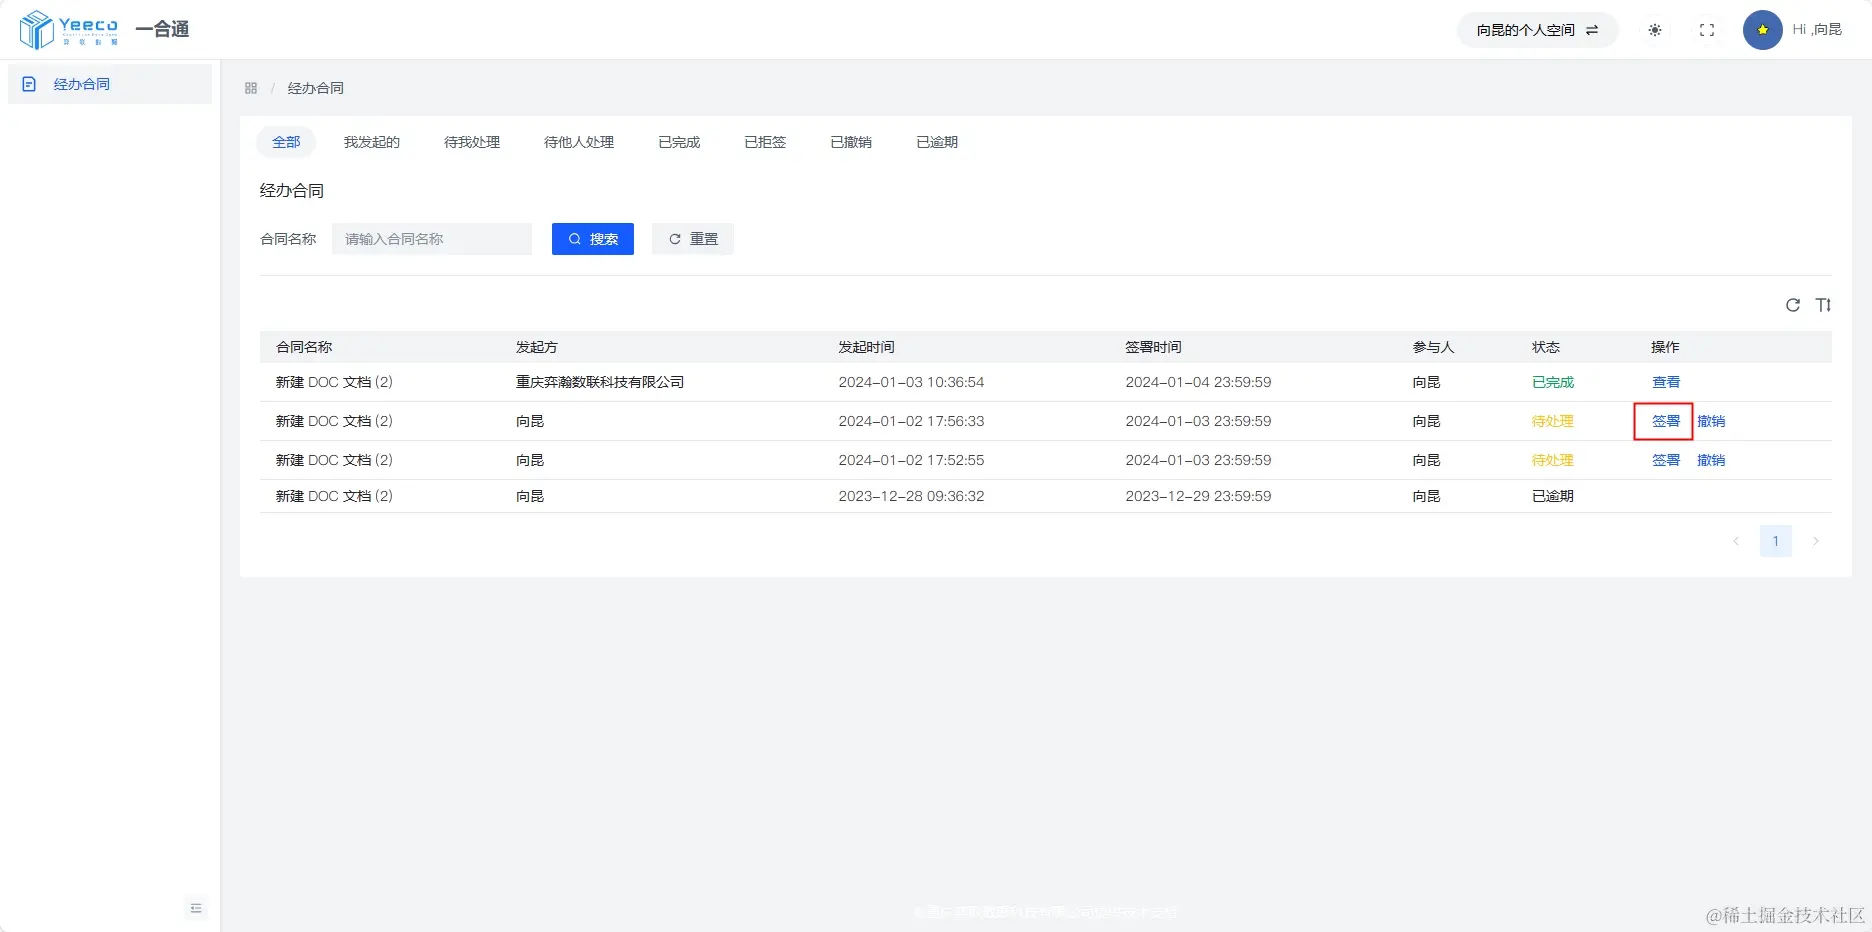Click the 合同名称 column header
Image resolution: width=1872 pixels, height=932 pixels.
click(x=304, y=347)
